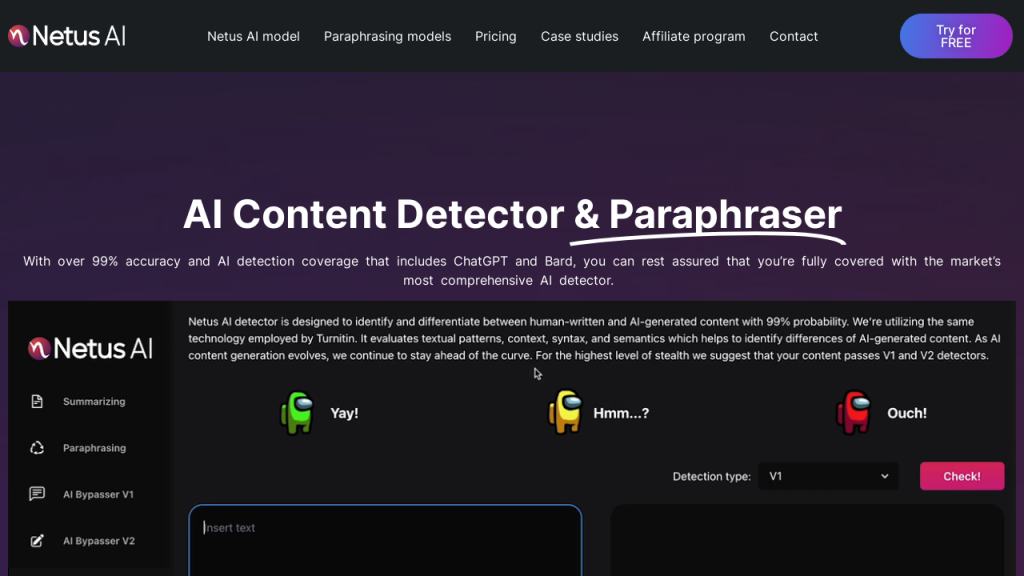
Task: Open Case studies in the navigation
Action: (579, 37)
